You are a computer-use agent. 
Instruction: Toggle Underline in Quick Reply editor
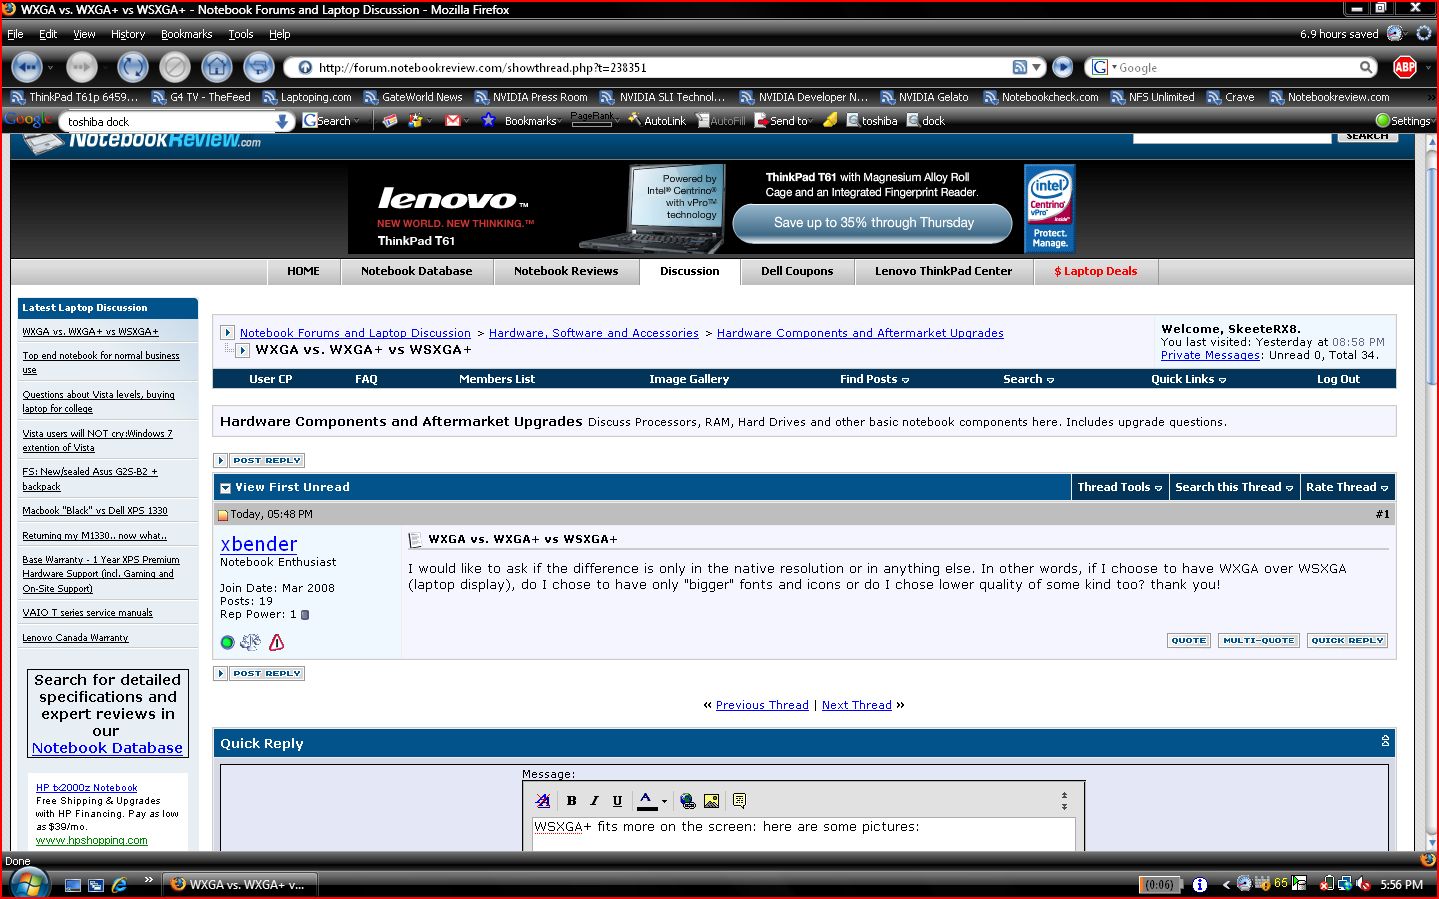(x=617, y=801)
